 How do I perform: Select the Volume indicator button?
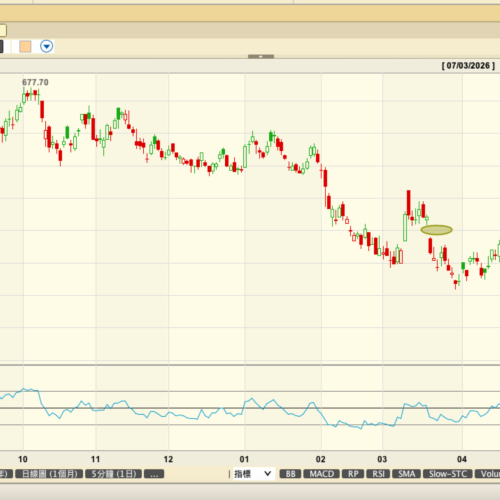[487, 474]
